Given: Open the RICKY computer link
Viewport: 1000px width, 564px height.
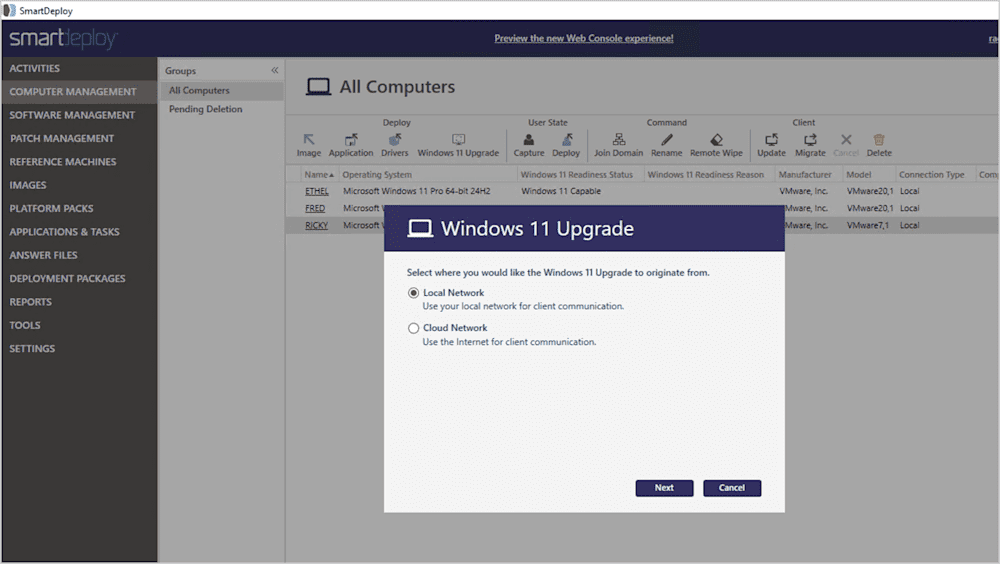Looking at the screenshot, I should (316, 225).
